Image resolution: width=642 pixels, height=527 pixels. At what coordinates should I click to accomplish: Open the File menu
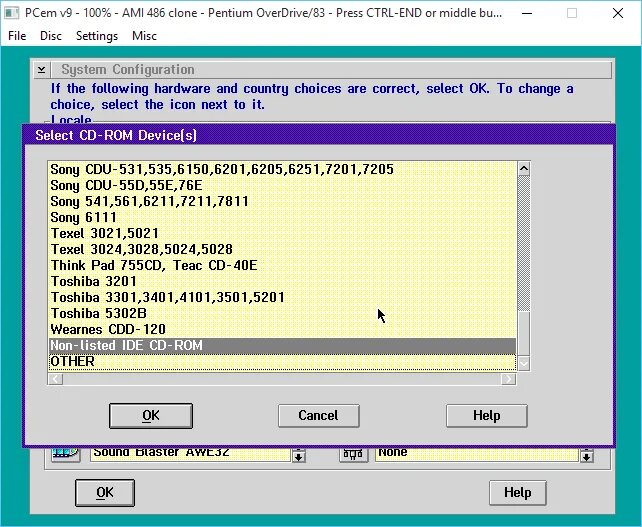17,36
